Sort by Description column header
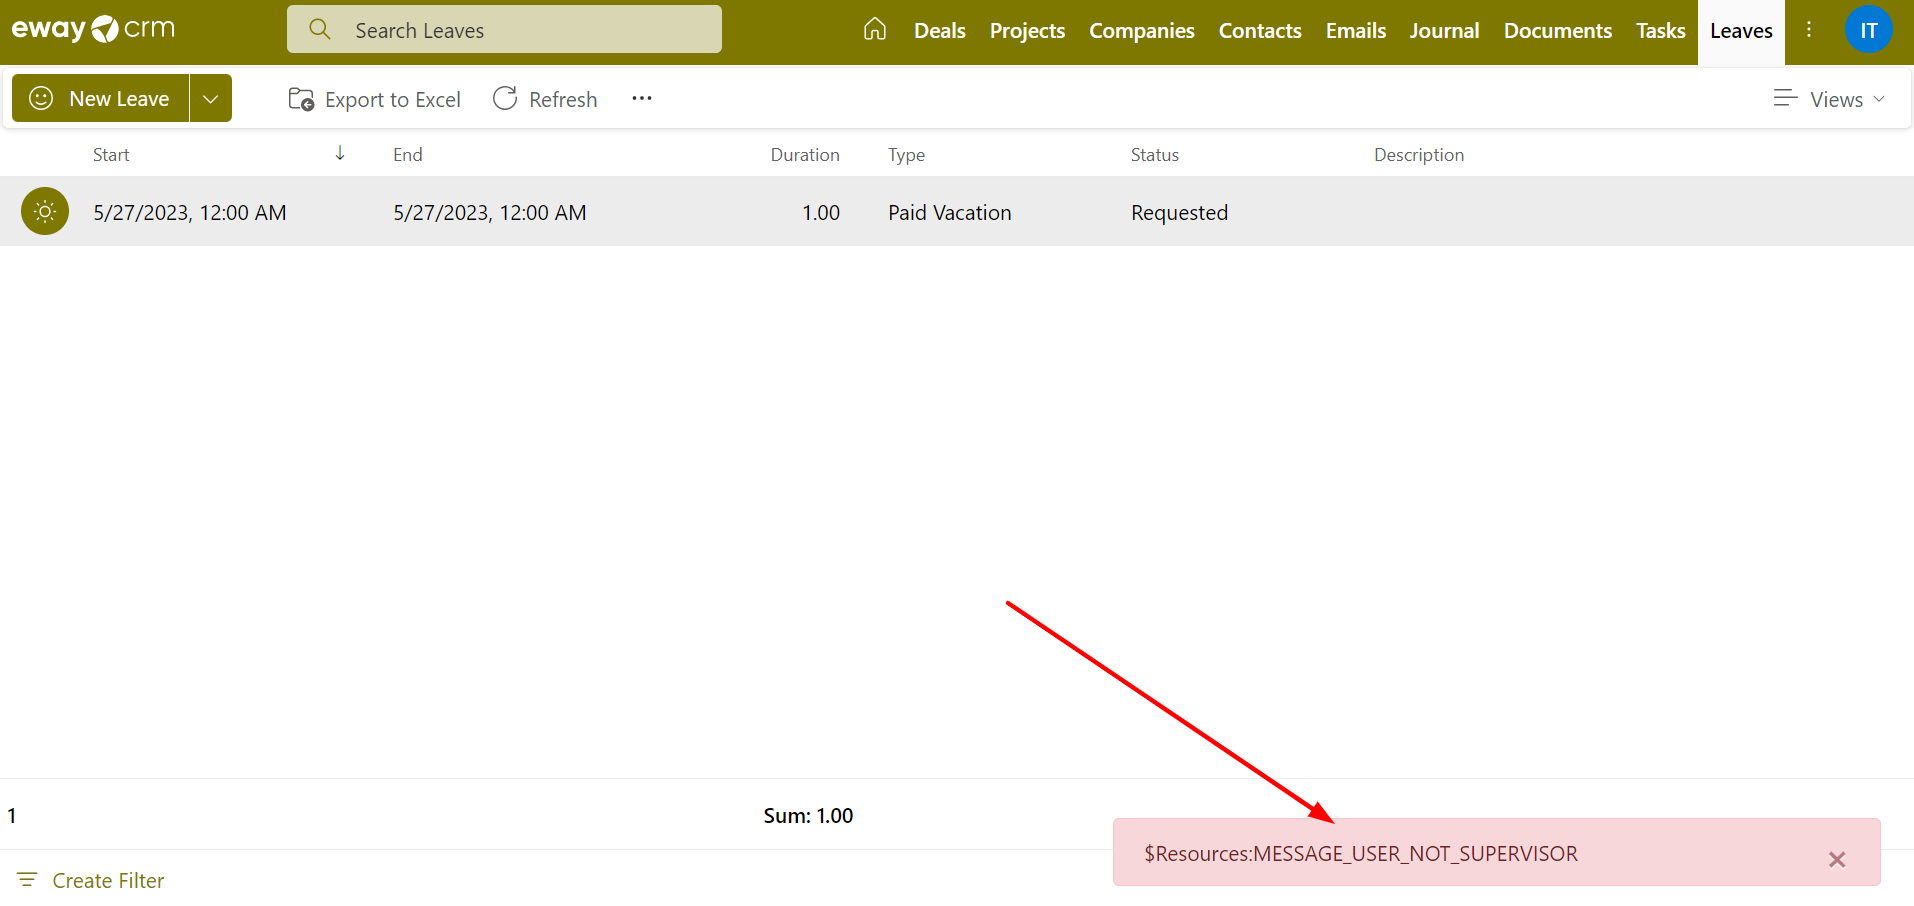The image size is (1914, 906). (x=1418, y=154)
